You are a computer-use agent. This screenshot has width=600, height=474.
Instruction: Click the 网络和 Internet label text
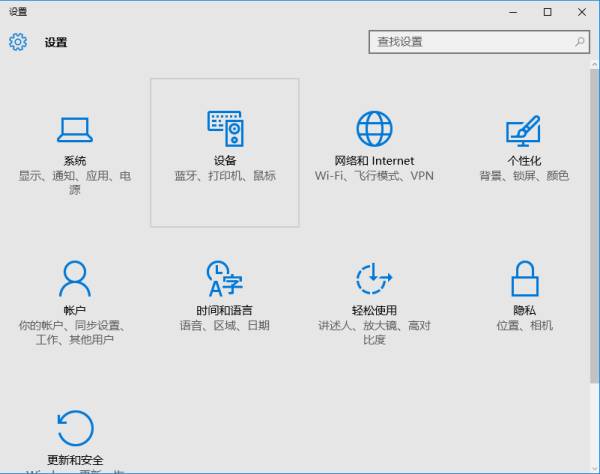tap(374, 161)
